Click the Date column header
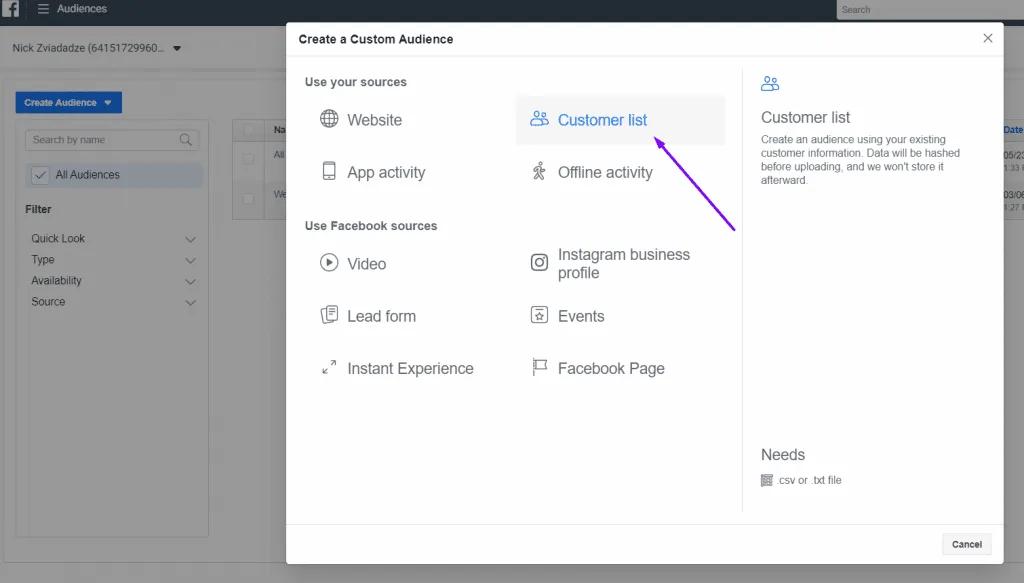This screenshot has height=583, width=1024. coord(1013,130)
